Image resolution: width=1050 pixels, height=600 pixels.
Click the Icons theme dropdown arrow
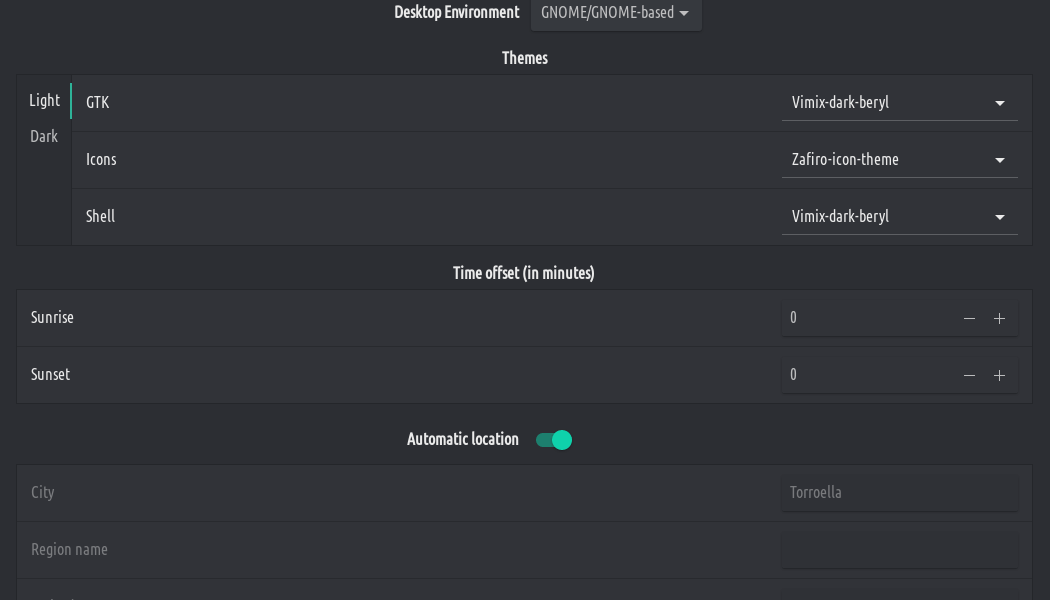pyautogui.click(x=1000, y=160)
